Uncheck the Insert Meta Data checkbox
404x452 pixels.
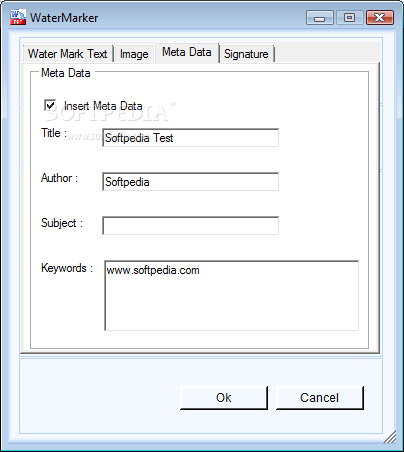[50, 105]
